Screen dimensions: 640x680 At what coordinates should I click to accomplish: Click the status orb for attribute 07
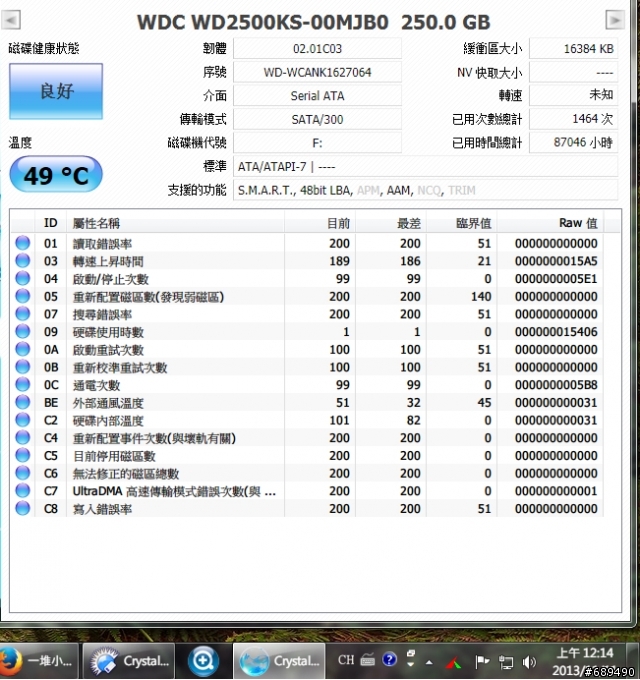tap(23, 314)
